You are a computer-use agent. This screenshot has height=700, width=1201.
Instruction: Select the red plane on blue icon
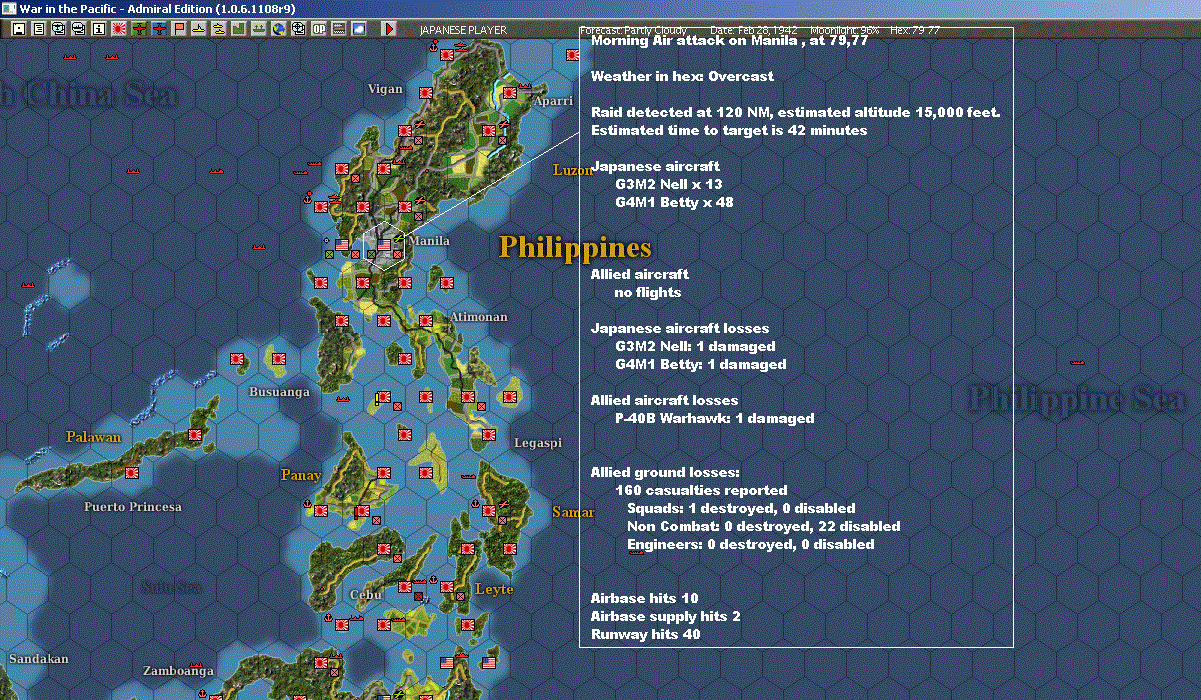point(158,30)
